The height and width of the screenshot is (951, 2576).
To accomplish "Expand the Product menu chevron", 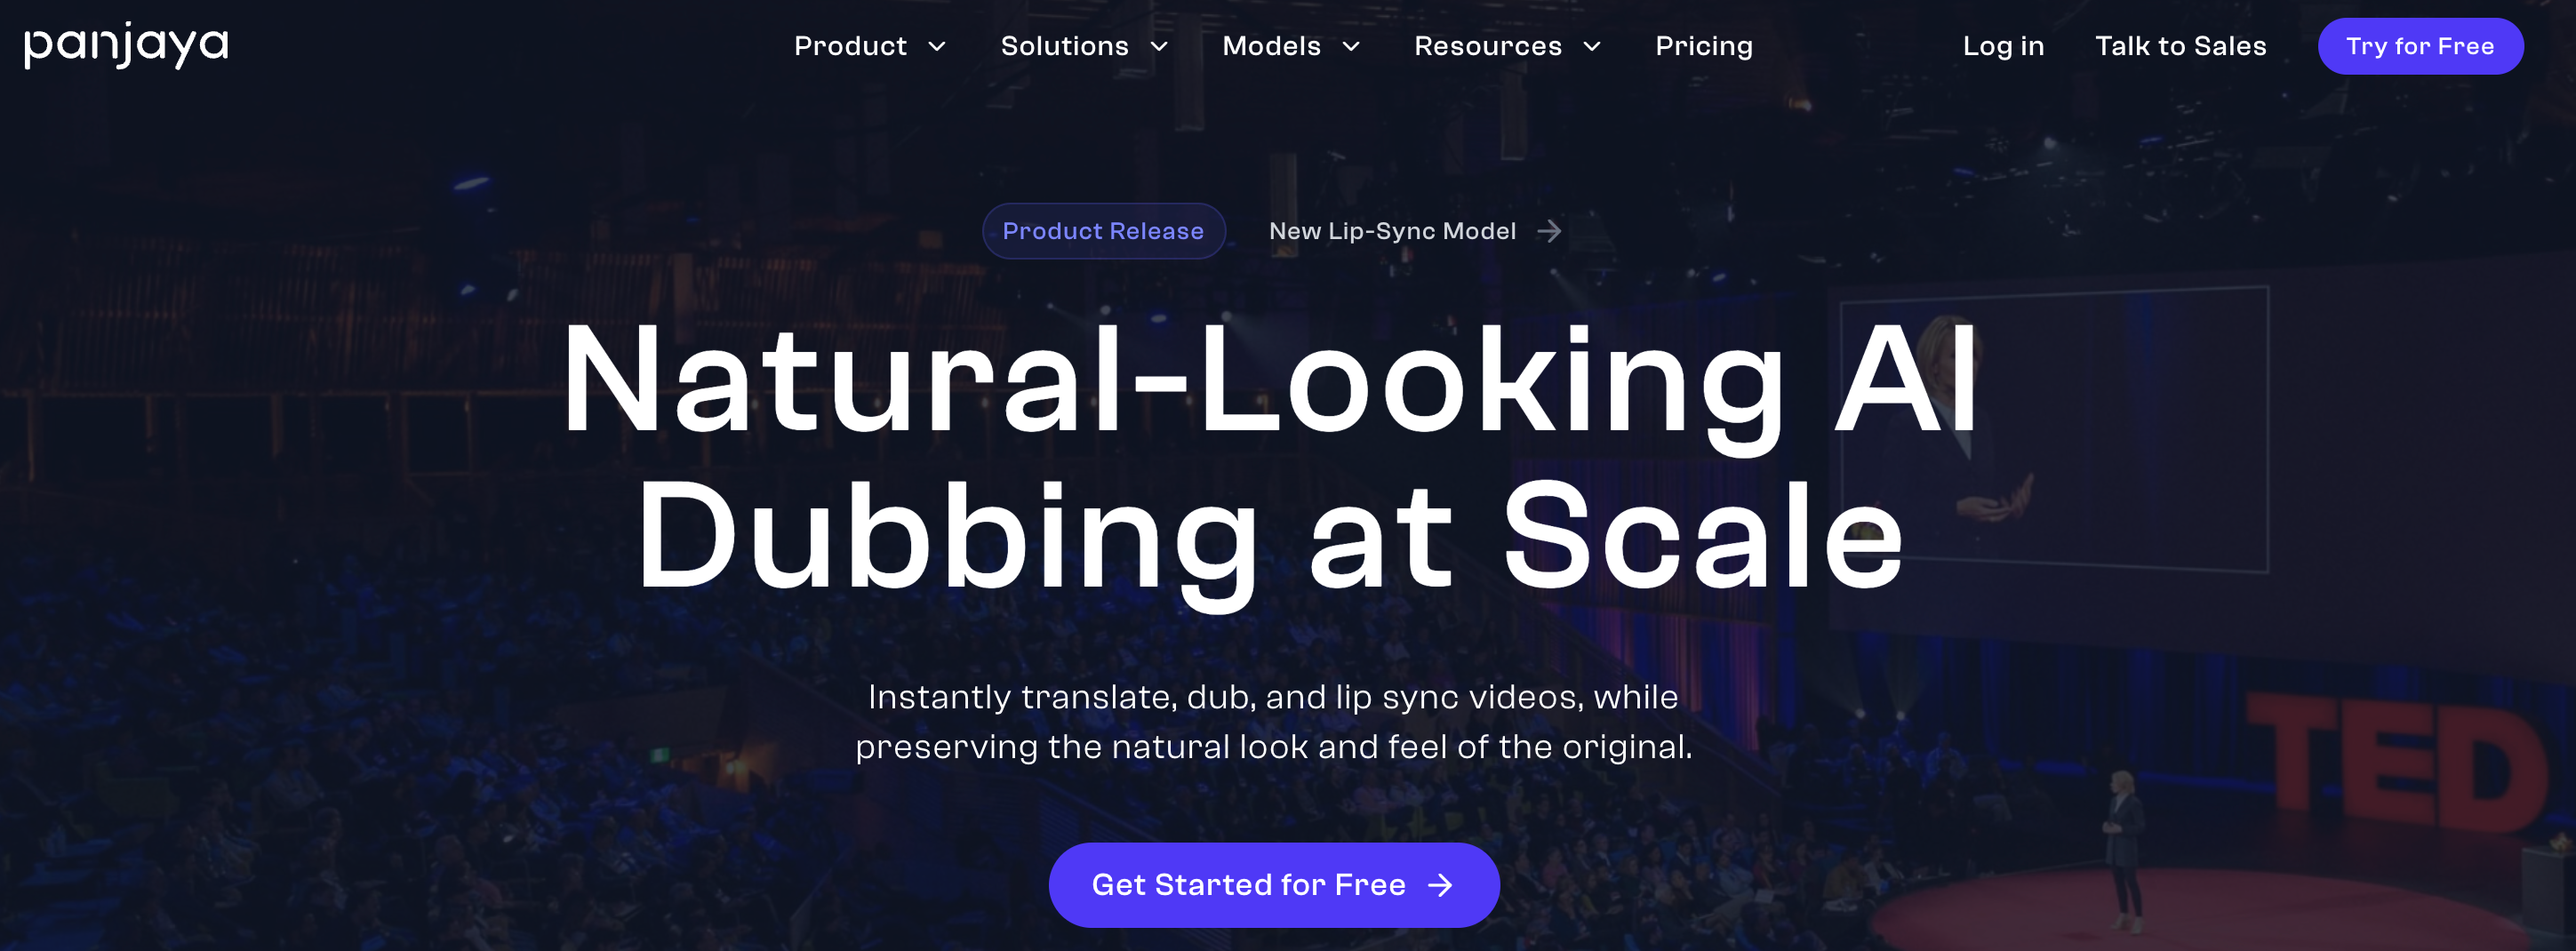I will point(937,46).
